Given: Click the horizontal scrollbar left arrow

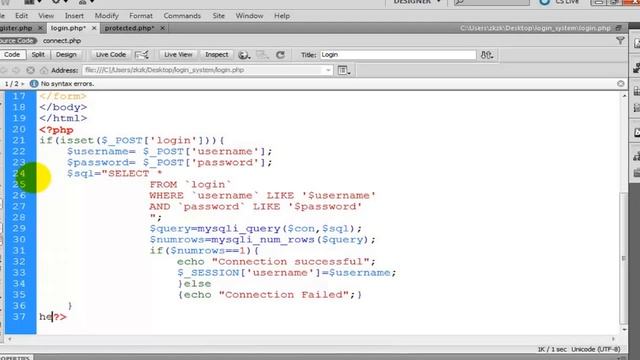Looking at the screenshot, I should point(9,339).
